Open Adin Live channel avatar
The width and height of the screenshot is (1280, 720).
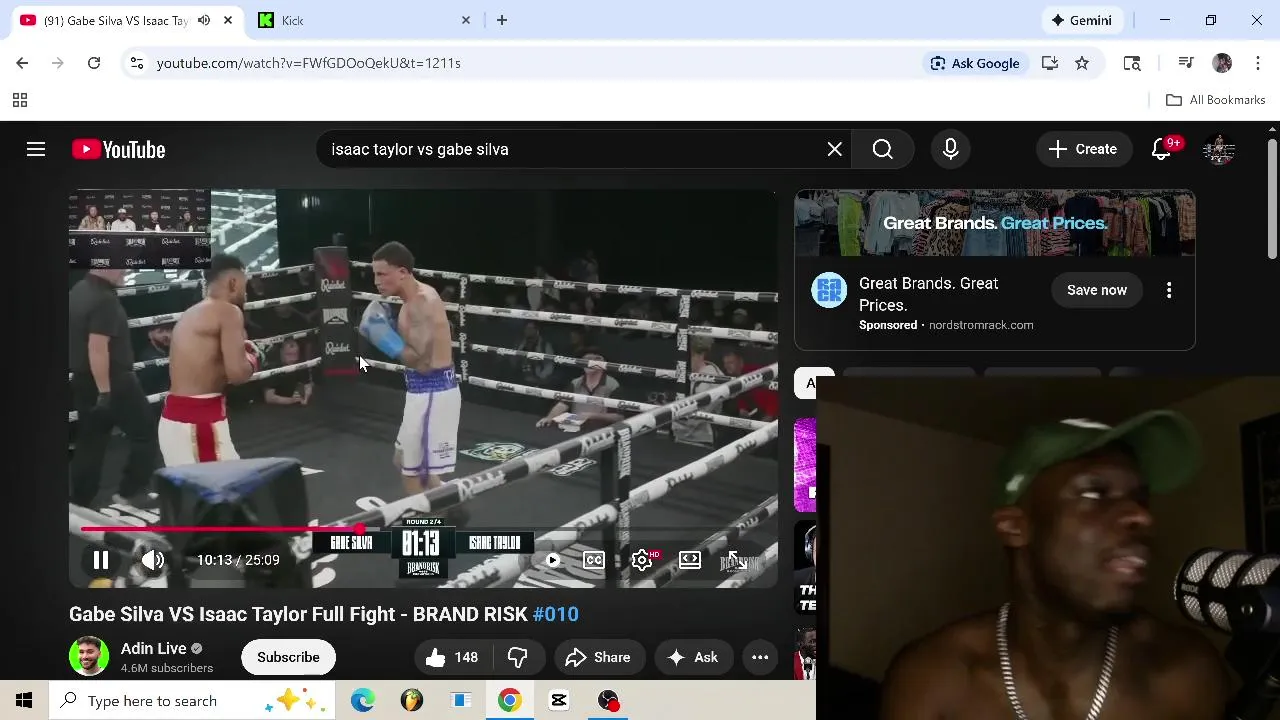(x=89, y=657)
